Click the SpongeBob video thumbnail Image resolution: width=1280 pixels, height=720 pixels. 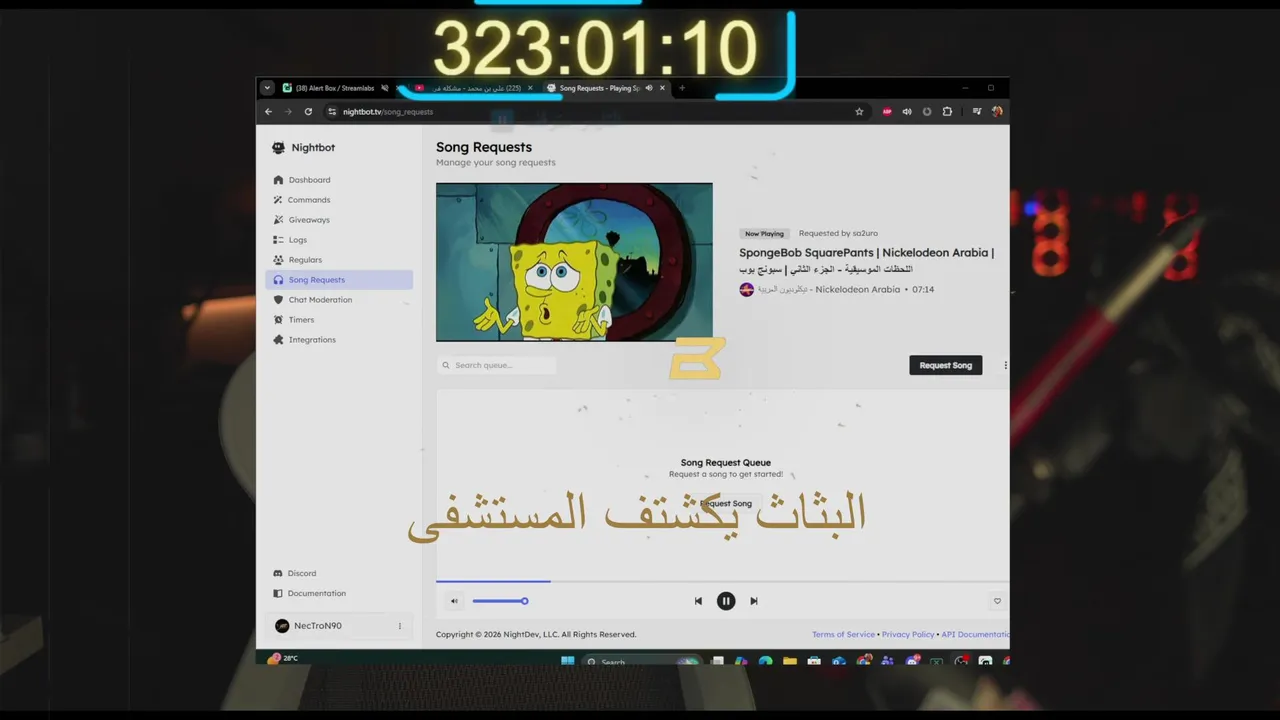pyautogui.click(x=574, y=262)
